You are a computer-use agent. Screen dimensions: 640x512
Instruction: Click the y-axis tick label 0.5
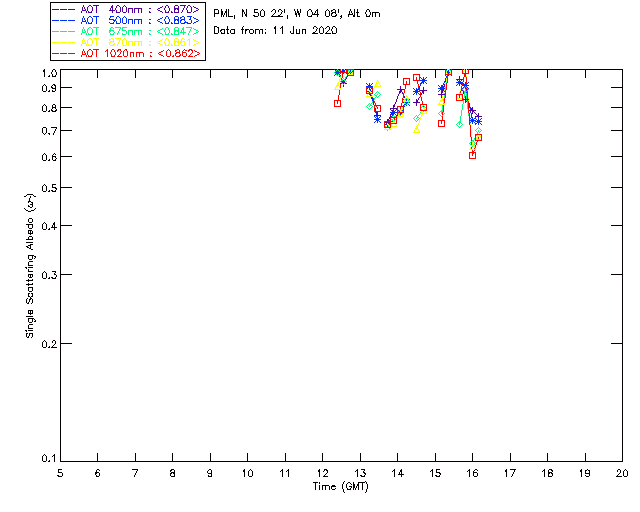pyautogui.click(x=48, y=188)
